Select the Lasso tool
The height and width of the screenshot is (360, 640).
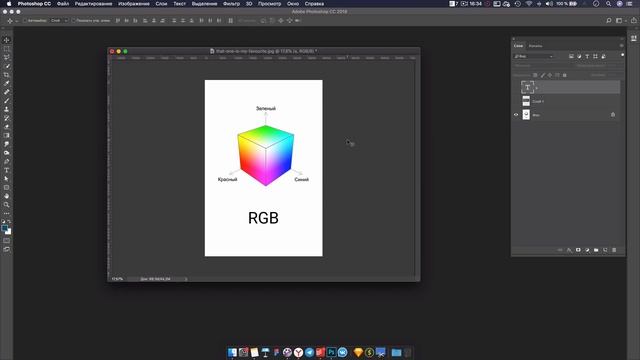coord(7,57)
